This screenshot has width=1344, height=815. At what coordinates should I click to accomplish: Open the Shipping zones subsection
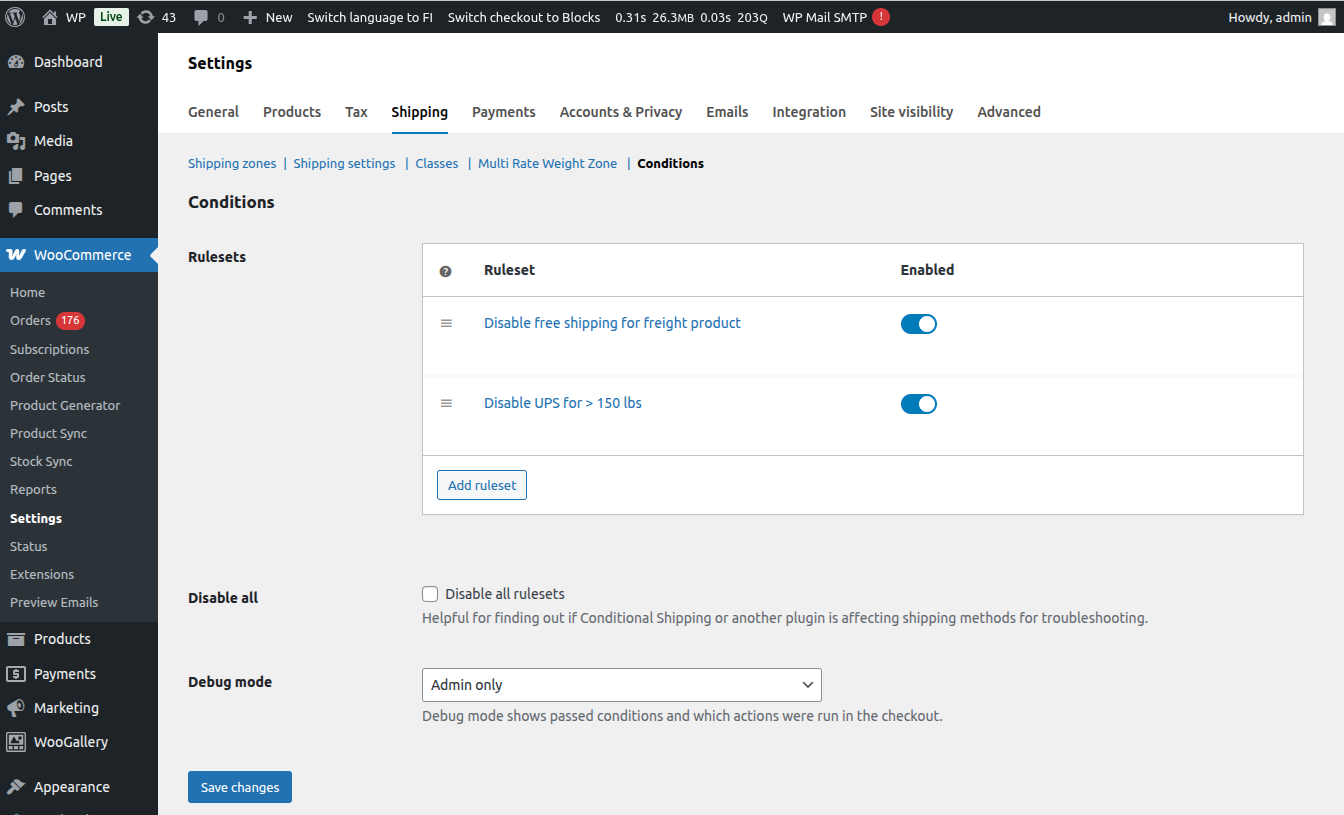[232, 163]
